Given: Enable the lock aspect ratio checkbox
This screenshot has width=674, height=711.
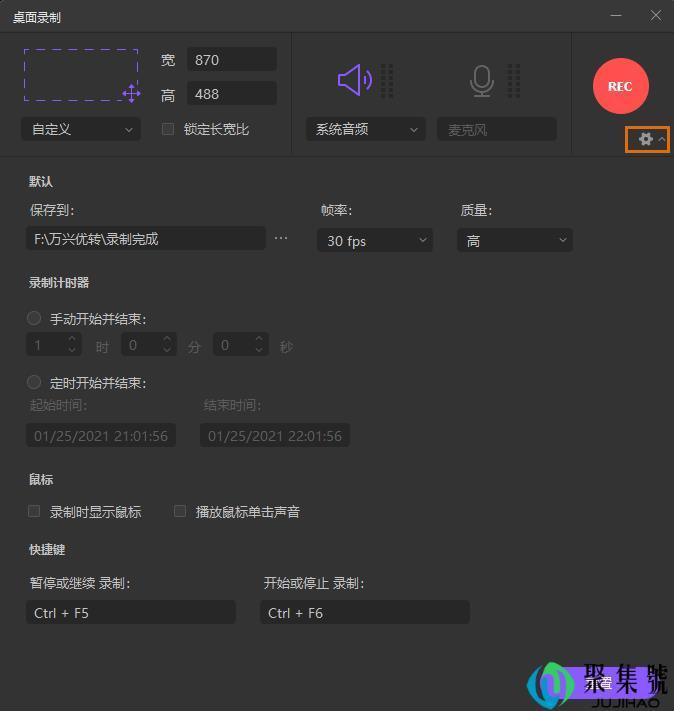Looking at the screenshot, I should (168, 129).
